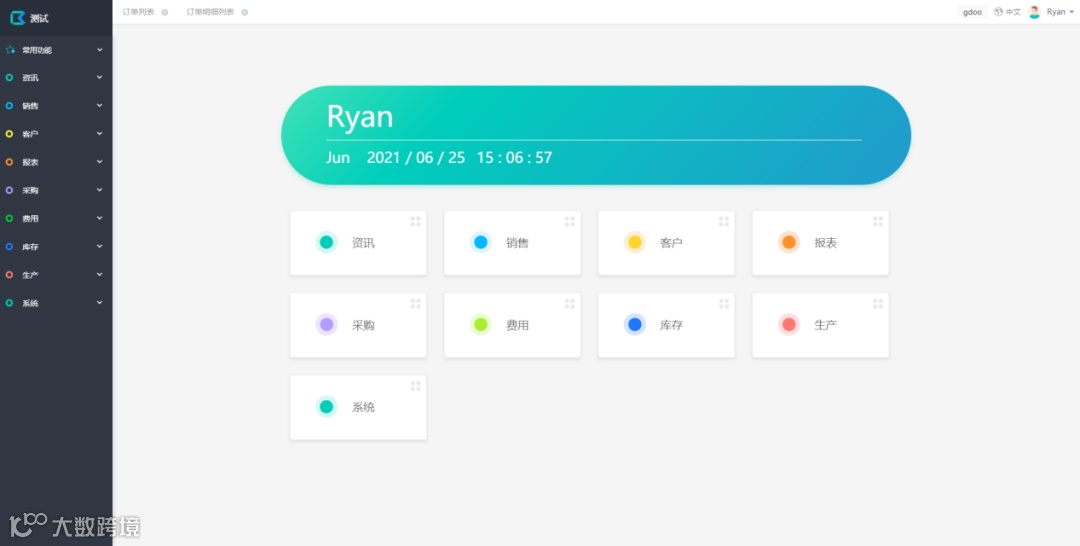Screen dimensions: 1080x546
Task: Click the teal 资讯 card icon
Action: point(326,242)
